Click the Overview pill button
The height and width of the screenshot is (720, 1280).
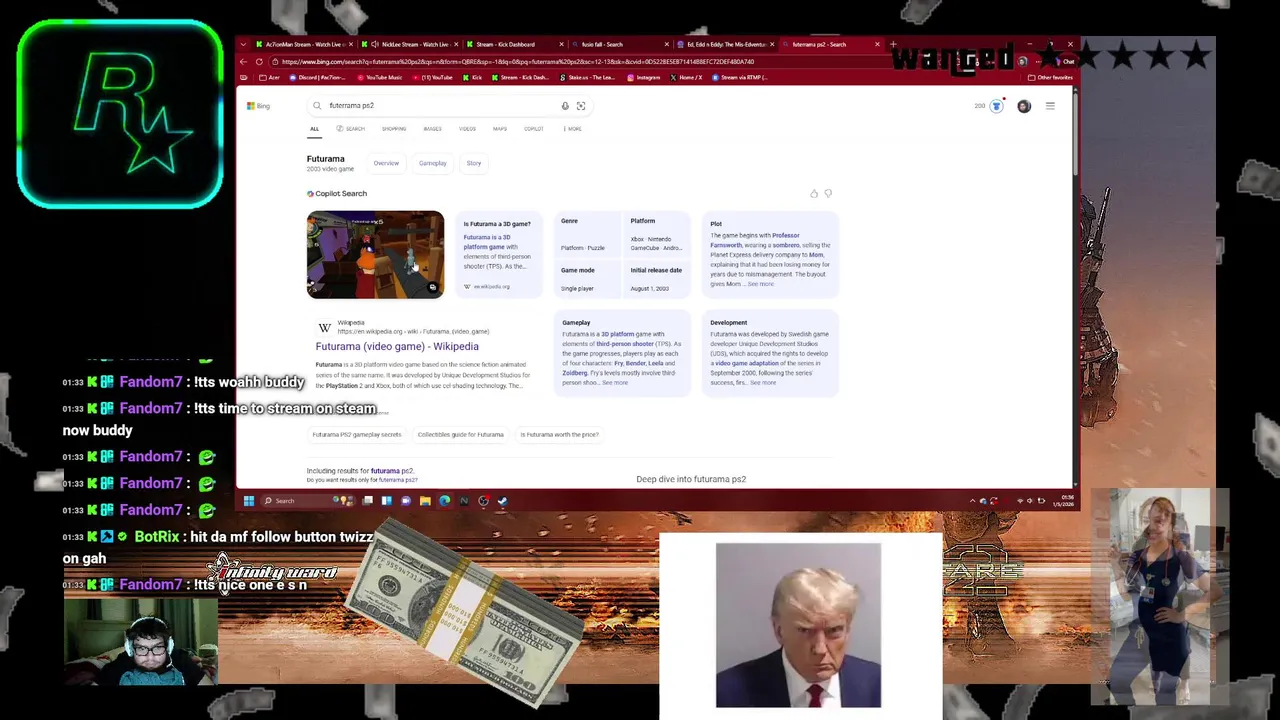click(386, 163)
